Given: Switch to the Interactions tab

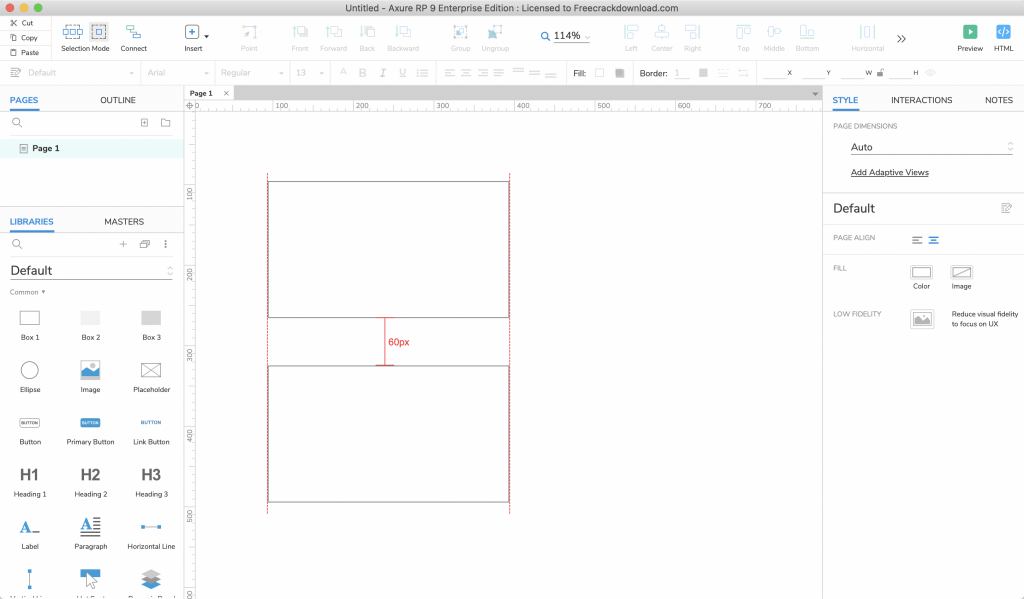Looking at the screenshot, I should (x=921, y=100).
